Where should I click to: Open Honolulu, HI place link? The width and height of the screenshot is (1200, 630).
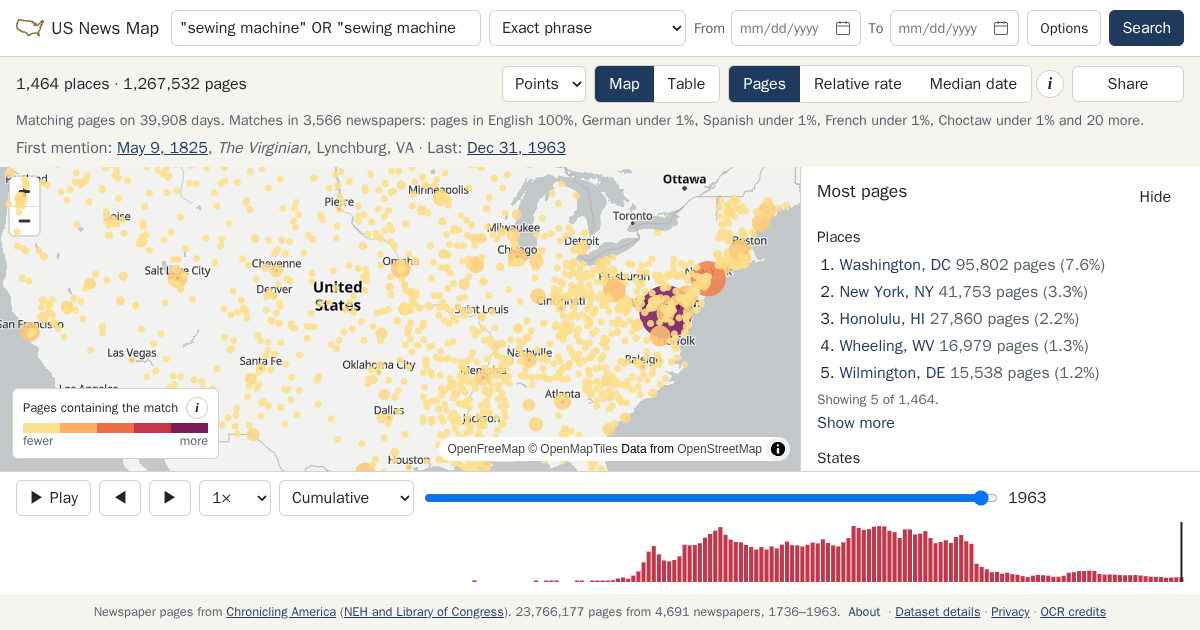pyautogui.click(x=882, y=319)
